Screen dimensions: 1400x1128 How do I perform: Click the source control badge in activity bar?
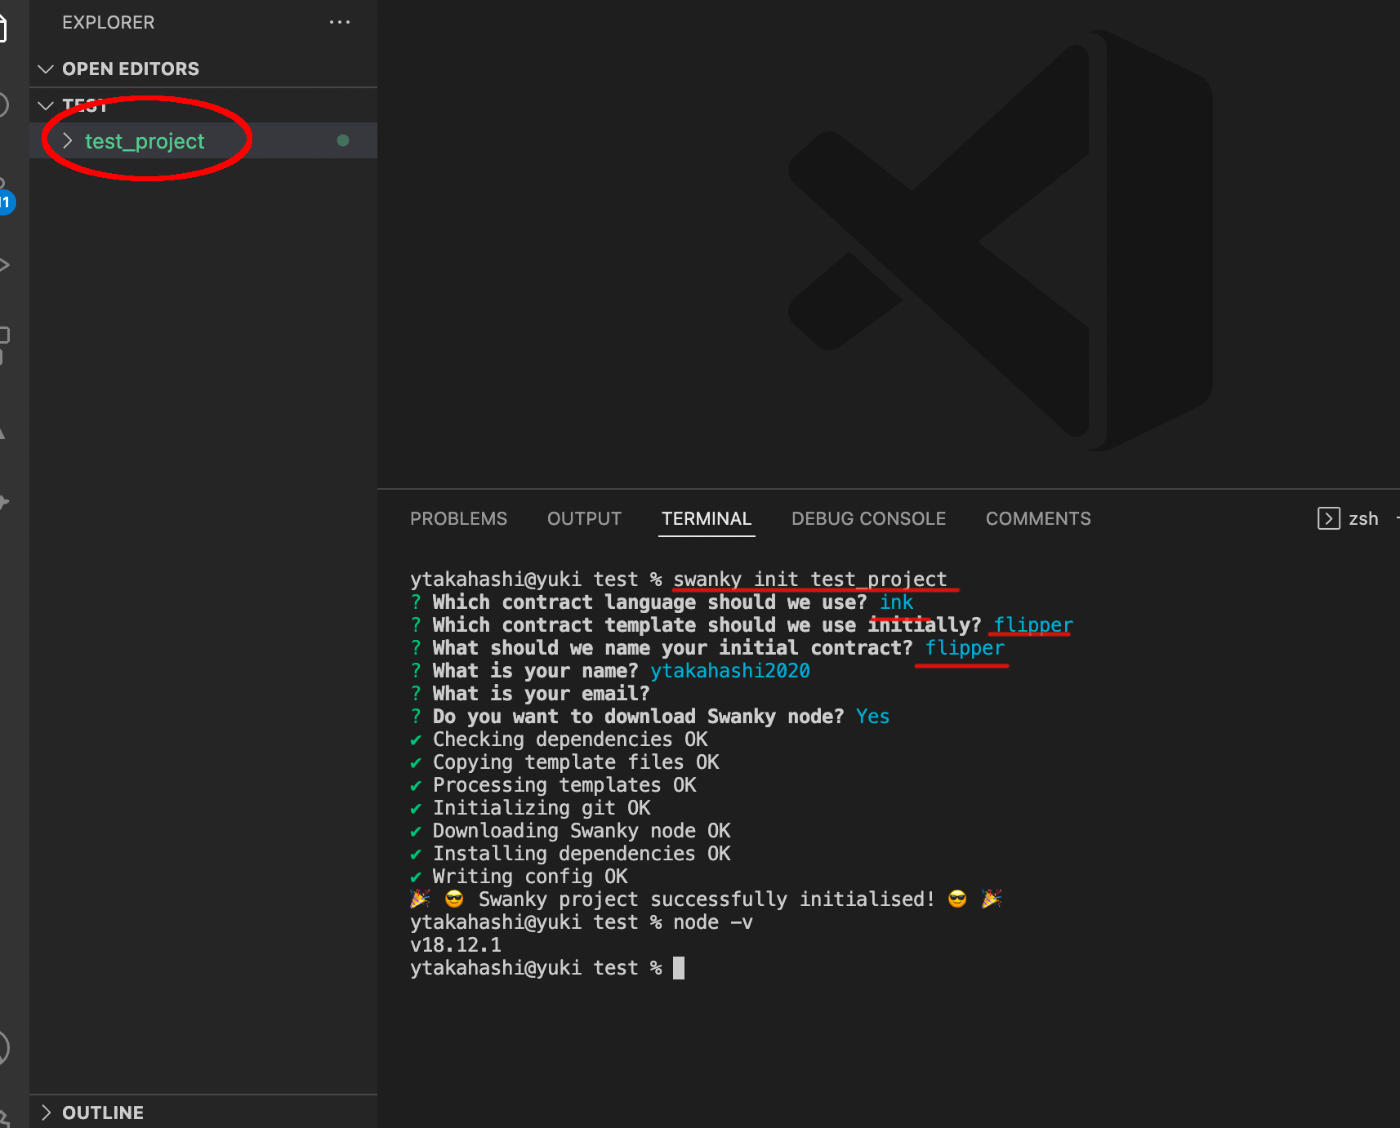[x=5, y=202]
